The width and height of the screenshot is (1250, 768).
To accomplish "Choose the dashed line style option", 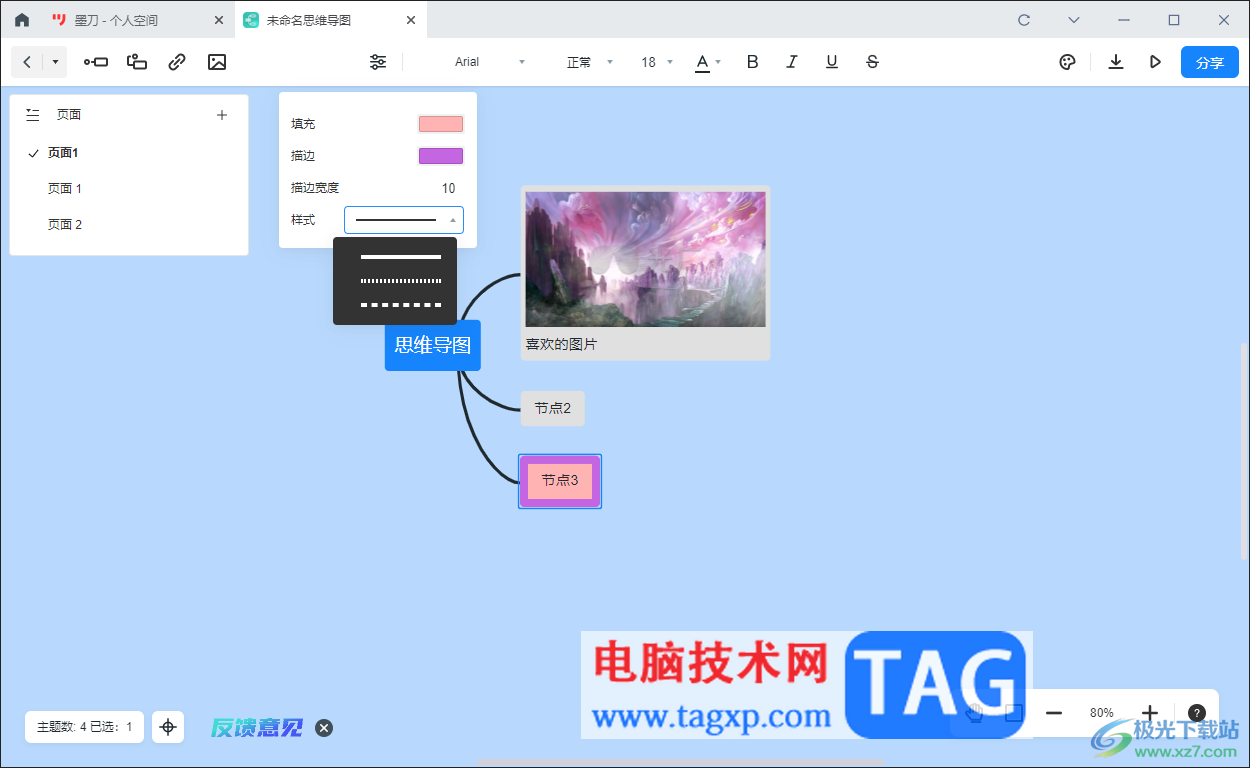I will [400, 305].
